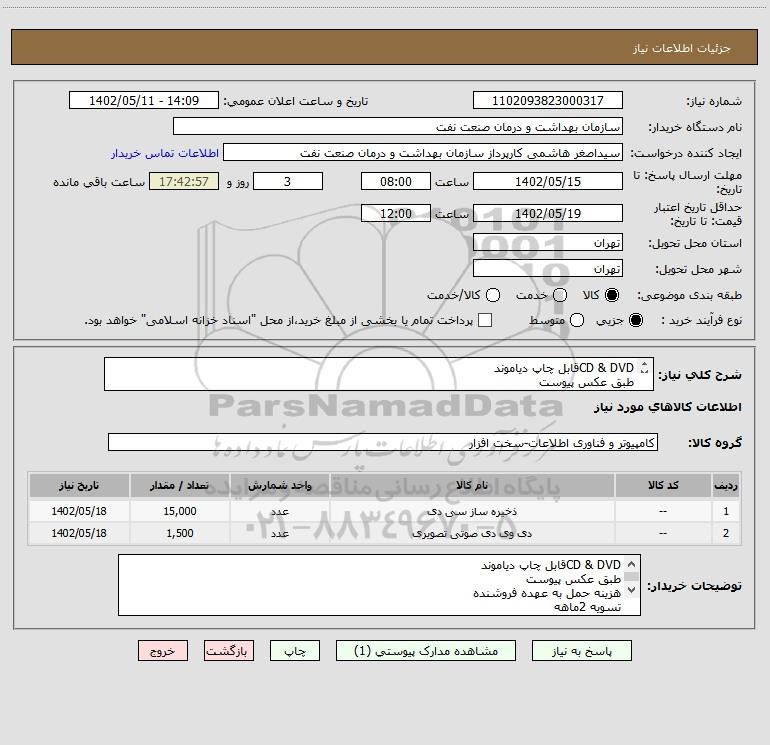This screenshot has width=770, height=745.
Task: Click the نام کالا column header
Action: [472, 485]
